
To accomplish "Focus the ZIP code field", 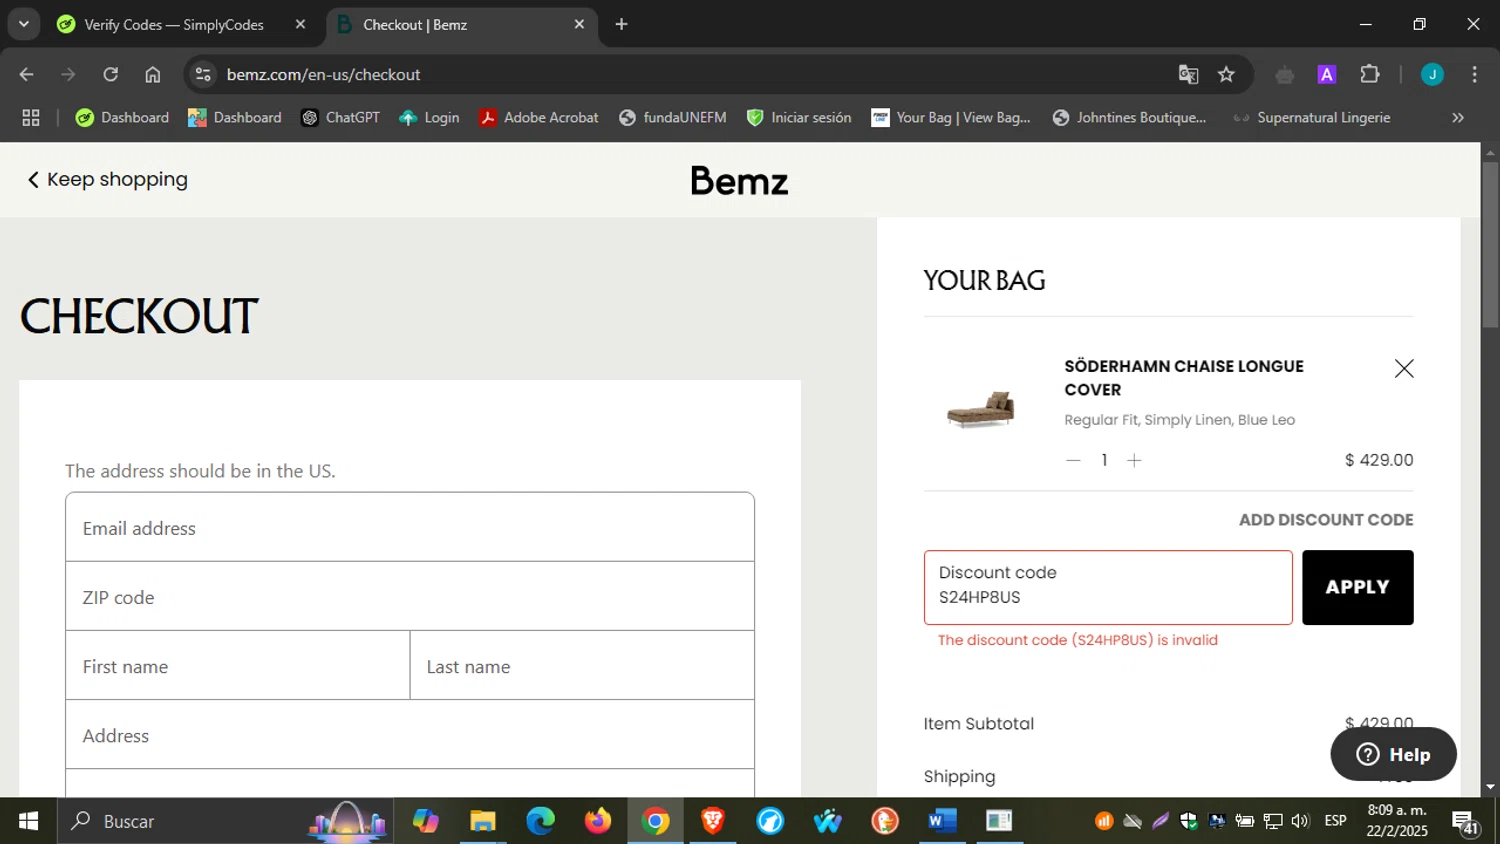I will (x=410, y=597).
